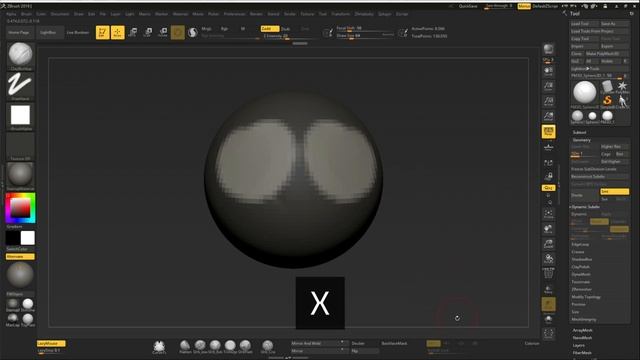
Task: Toggle Rgb mode
Action: tap(224, 29)
